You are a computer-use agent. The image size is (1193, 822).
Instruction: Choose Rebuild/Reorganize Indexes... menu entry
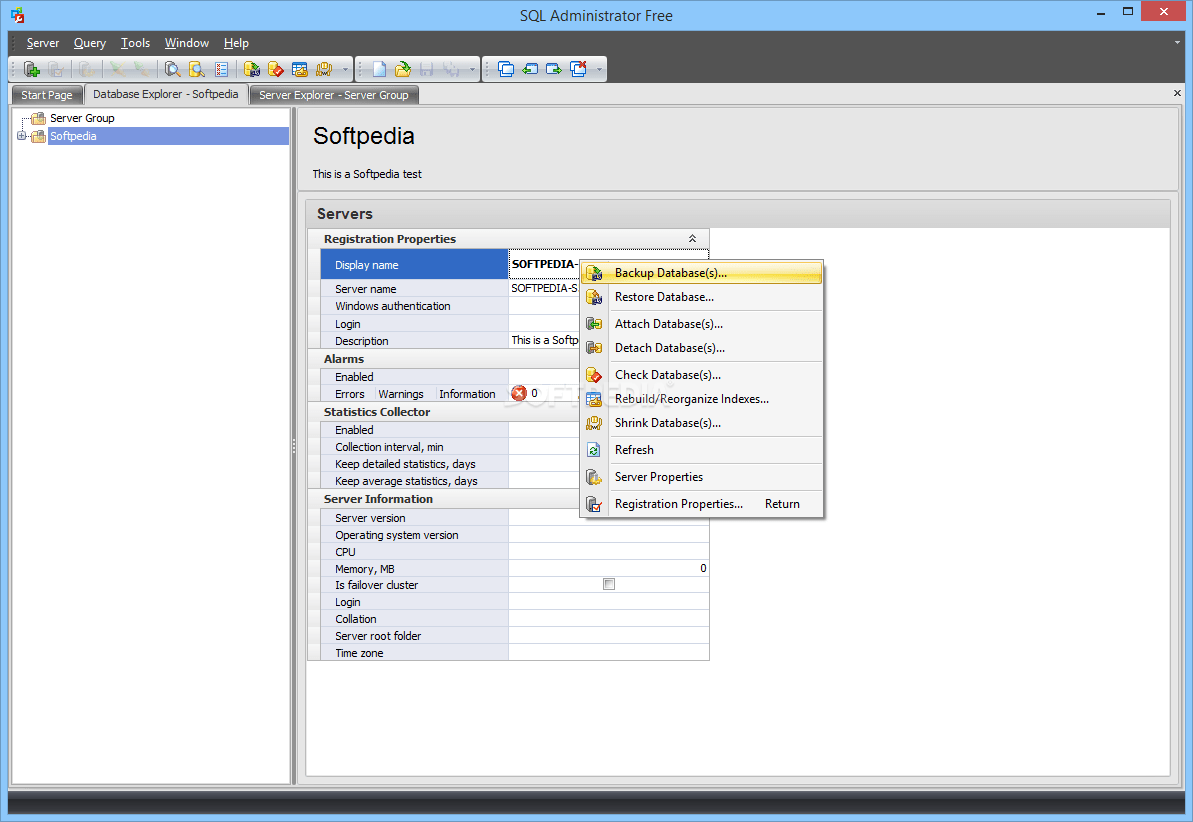(x=701, y=399)
